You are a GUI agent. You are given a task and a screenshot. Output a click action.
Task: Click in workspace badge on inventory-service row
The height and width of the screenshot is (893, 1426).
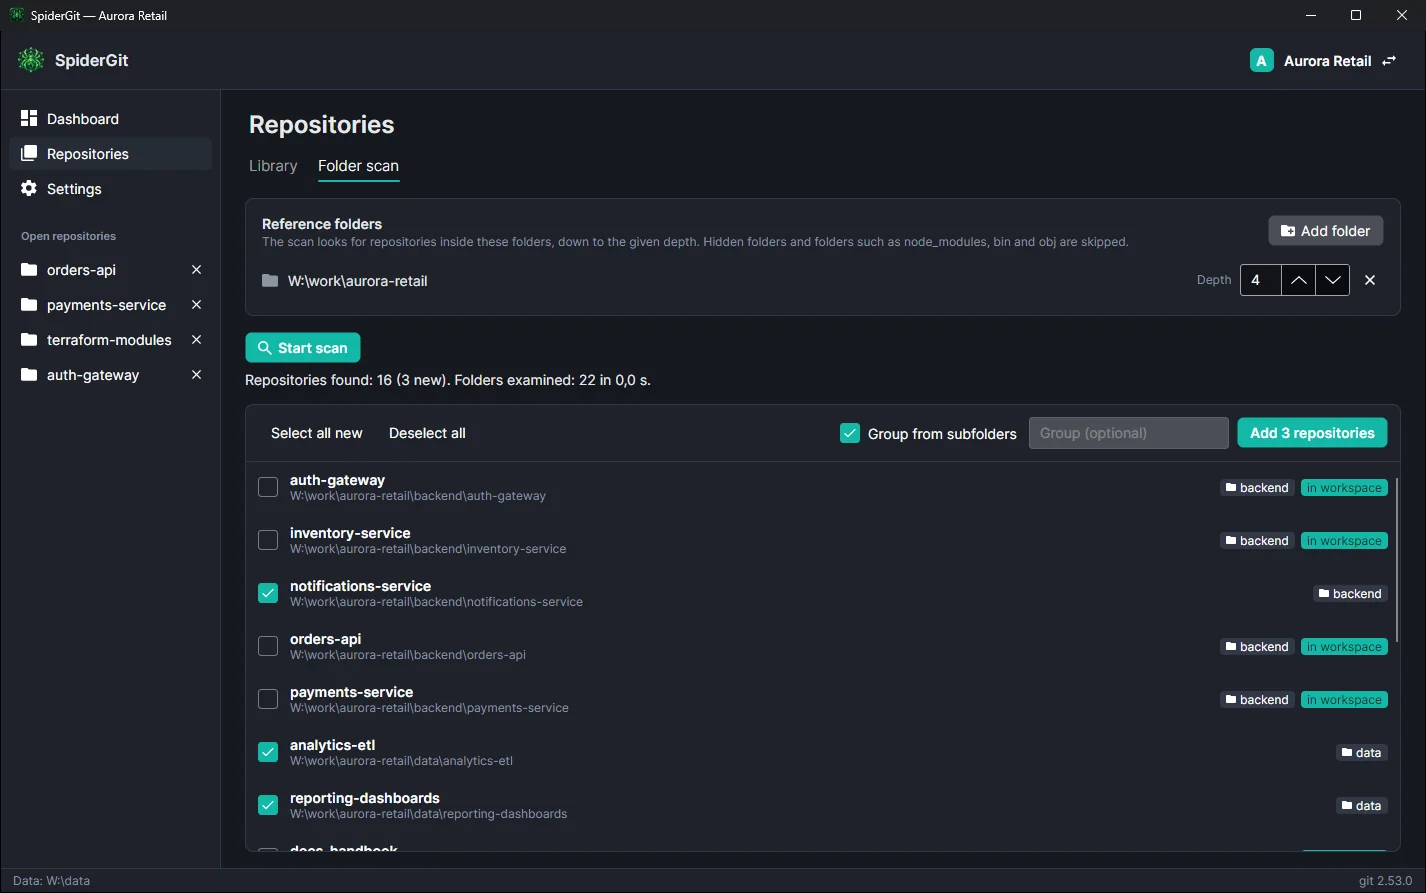coord(1344,541)
